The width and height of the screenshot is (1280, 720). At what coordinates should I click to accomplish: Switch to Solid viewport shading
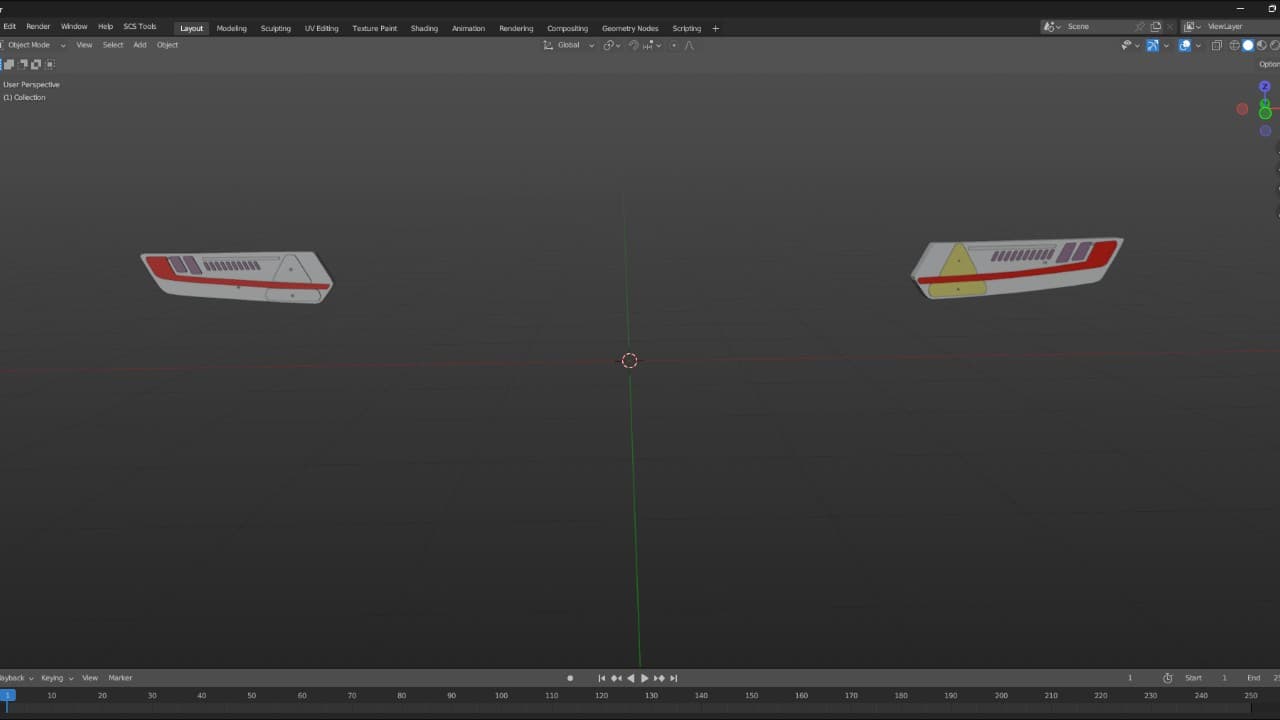(x=1248, y=45)
